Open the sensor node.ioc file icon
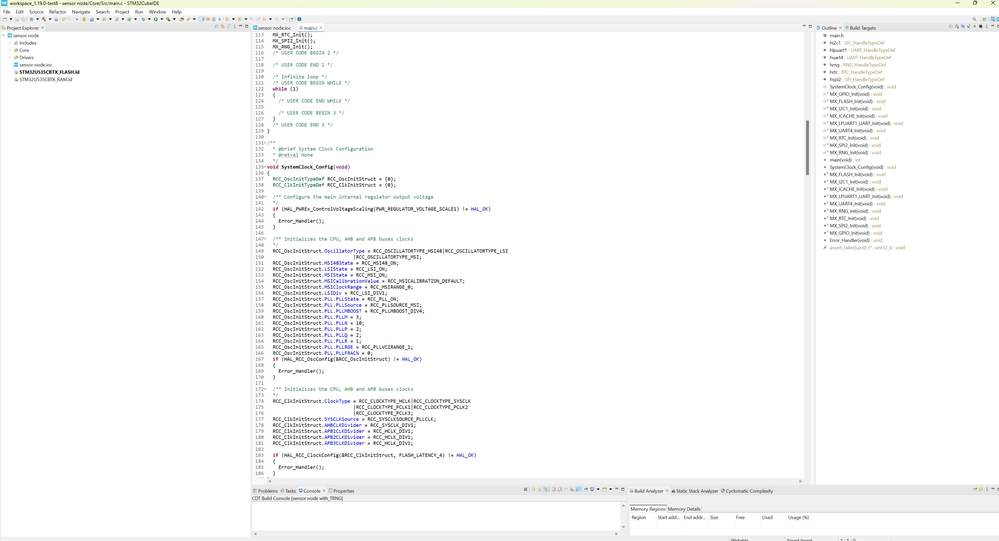Screen dimensions: 999x541 point(16,65)
